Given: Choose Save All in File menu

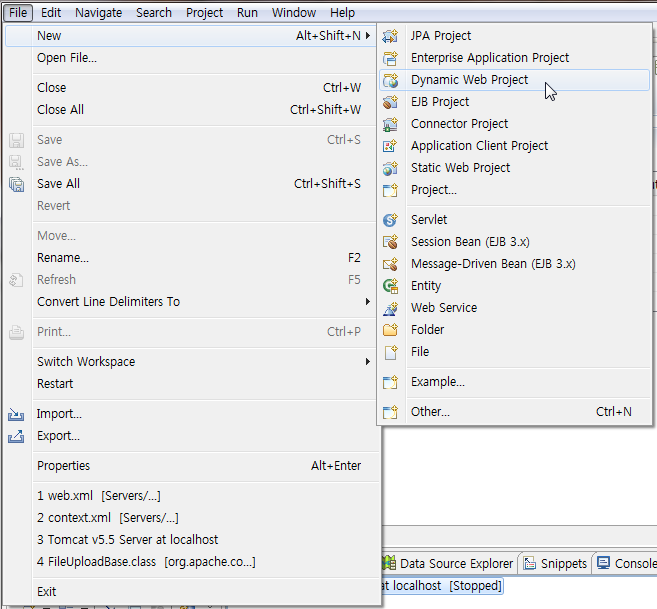Looking at the screenshot, I should point(190,184).
